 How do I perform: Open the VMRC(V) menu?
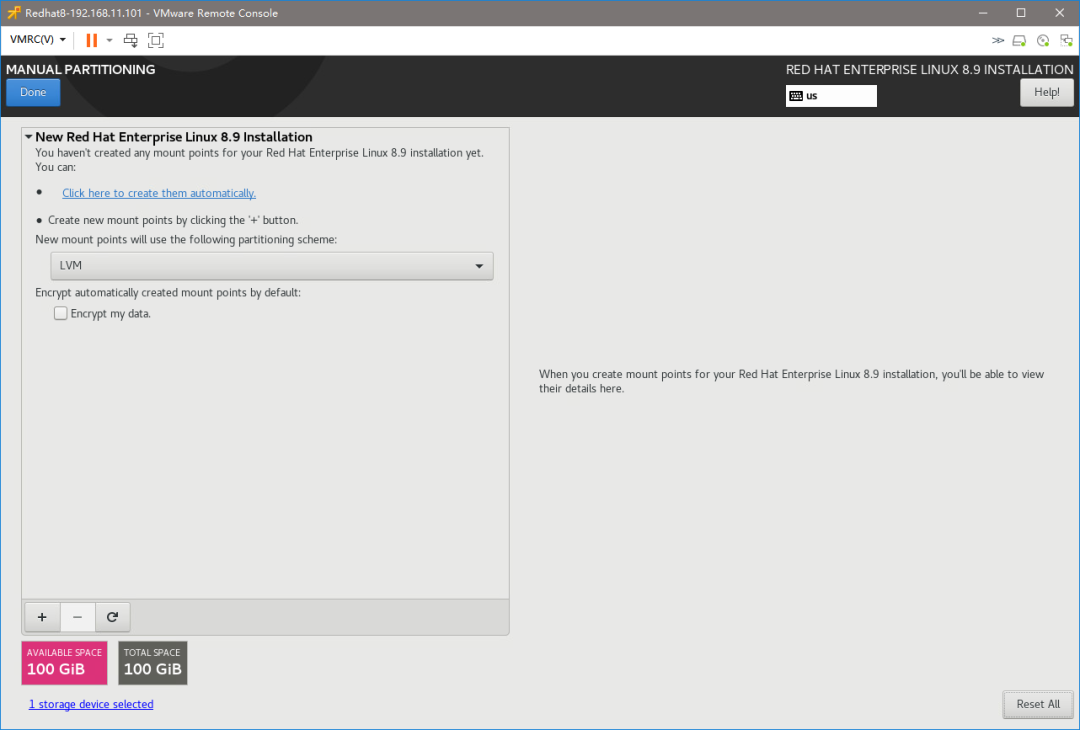(x=38, y=39)
